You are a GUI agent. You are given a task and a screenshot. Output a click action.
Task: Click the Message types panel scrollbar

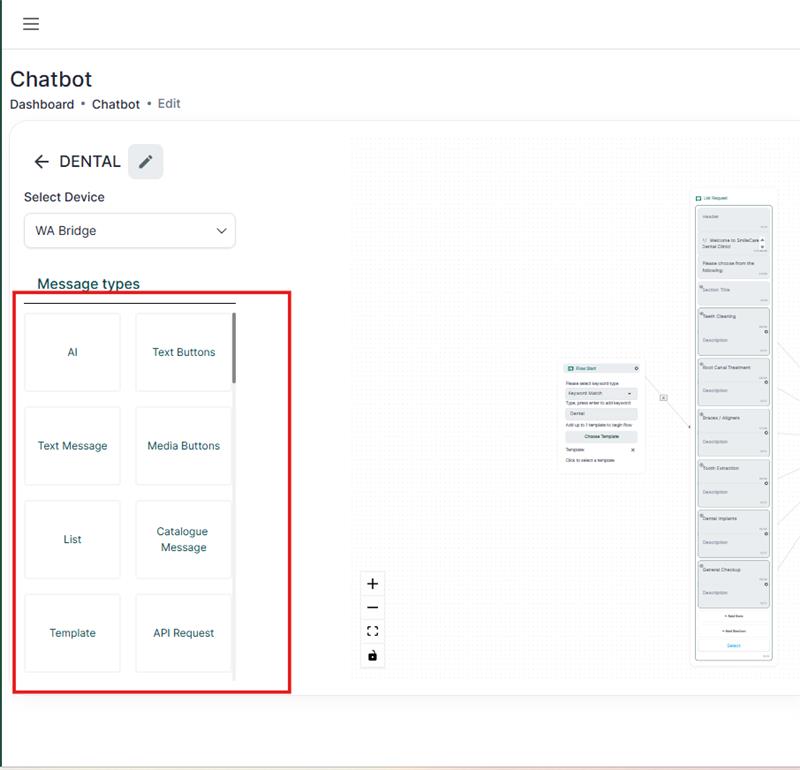(234, 348)
